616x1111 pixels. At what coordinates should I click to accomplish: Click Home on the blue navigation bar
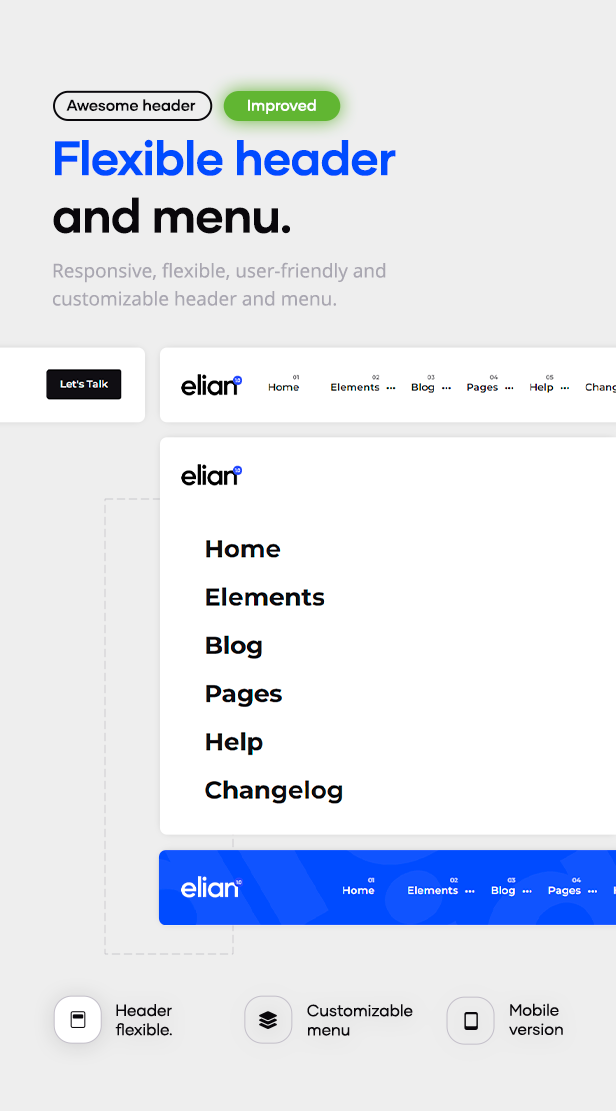358,890
